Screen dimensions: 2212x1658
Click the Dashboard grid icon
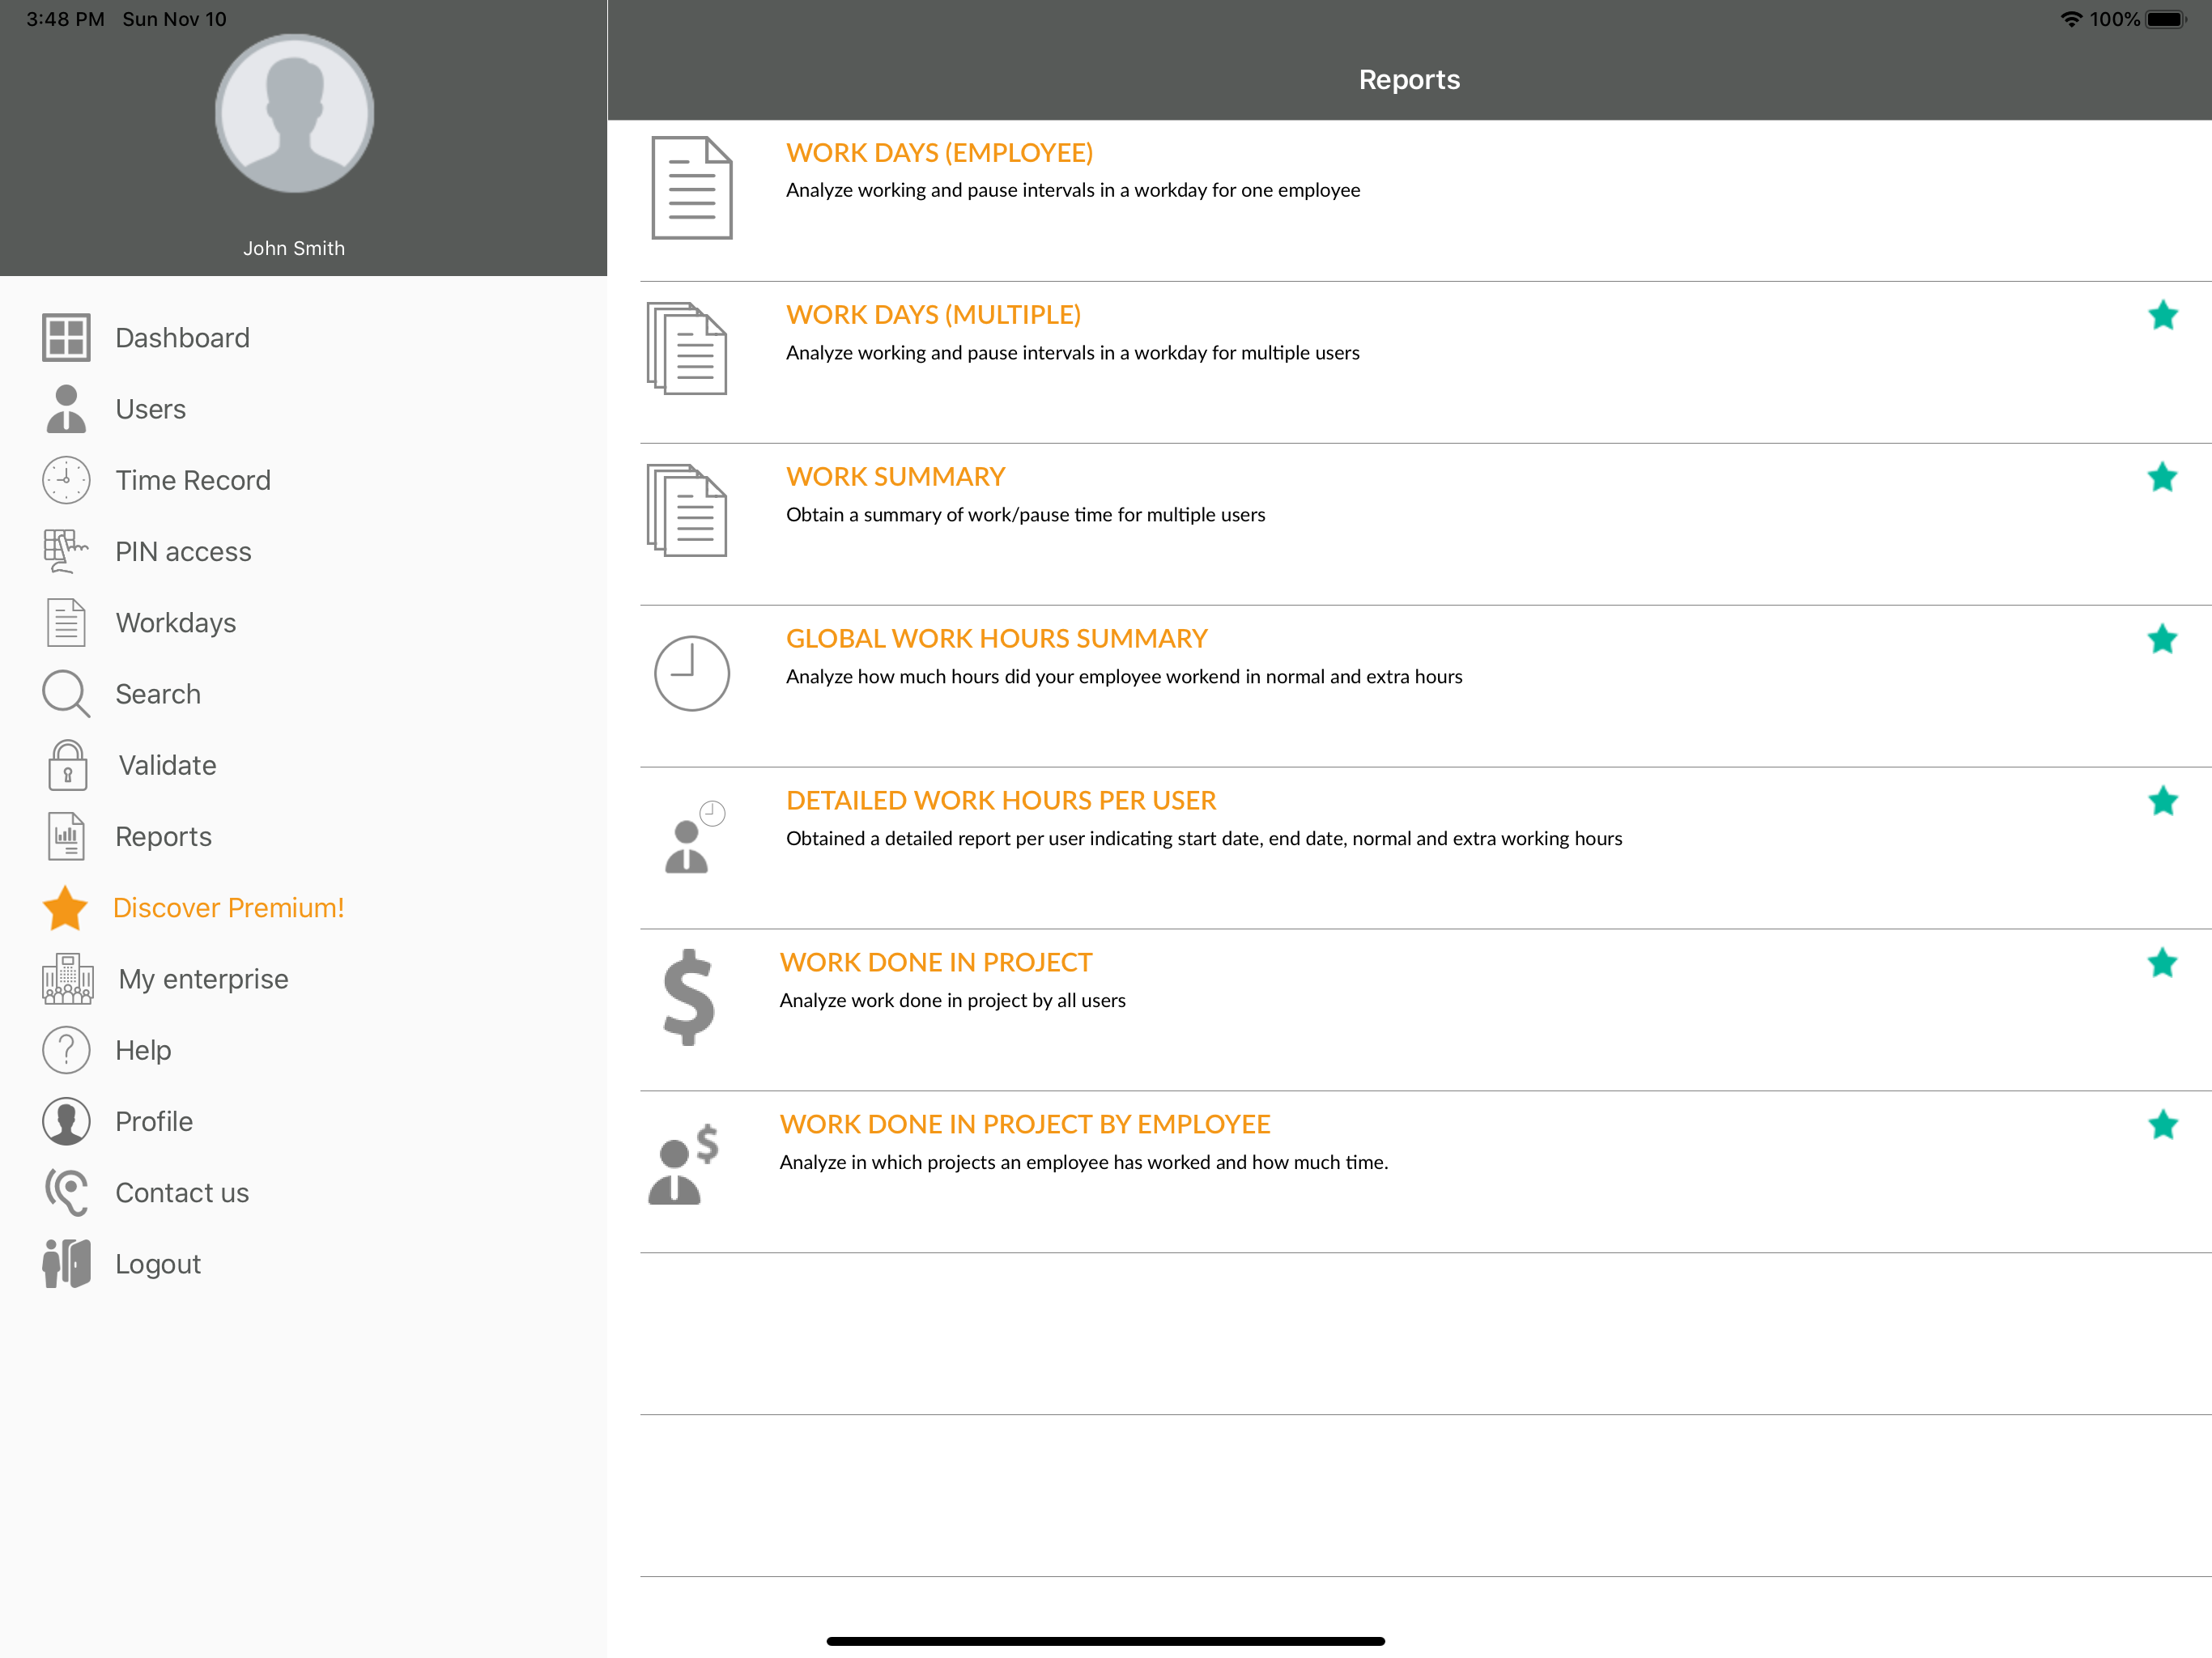pos(66,338)
